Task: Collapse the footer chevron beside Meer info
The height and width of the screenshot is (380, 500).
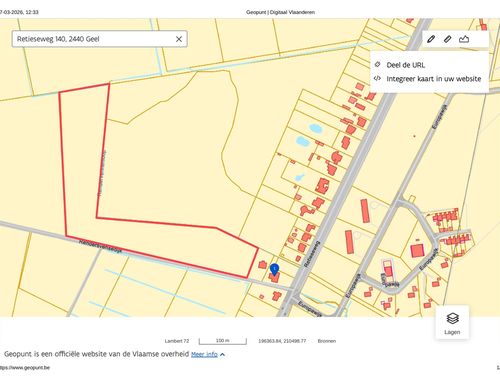Action: click(x=222, y=354)
